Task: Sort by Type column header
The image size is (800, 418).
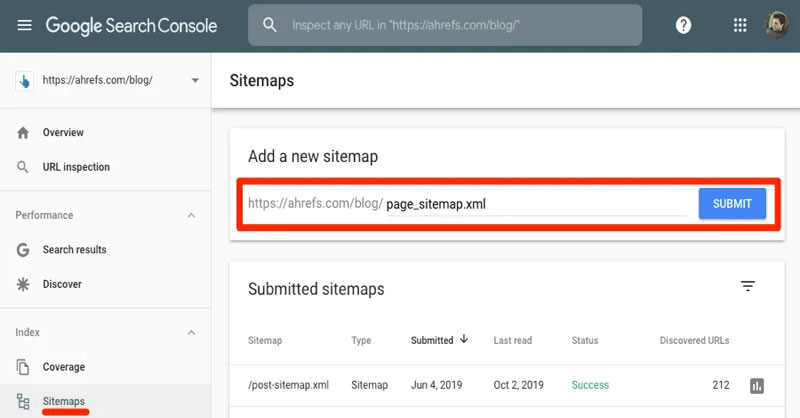Action: [361, 340]
